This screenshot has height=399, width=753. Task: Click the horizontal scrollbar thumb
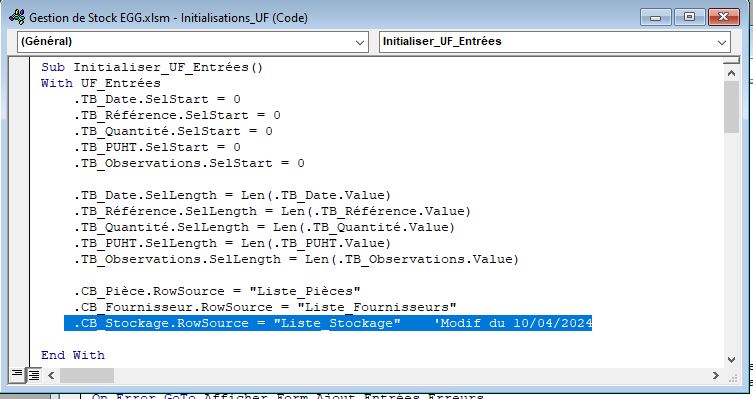pyautogui.click(x=87, y=375)
